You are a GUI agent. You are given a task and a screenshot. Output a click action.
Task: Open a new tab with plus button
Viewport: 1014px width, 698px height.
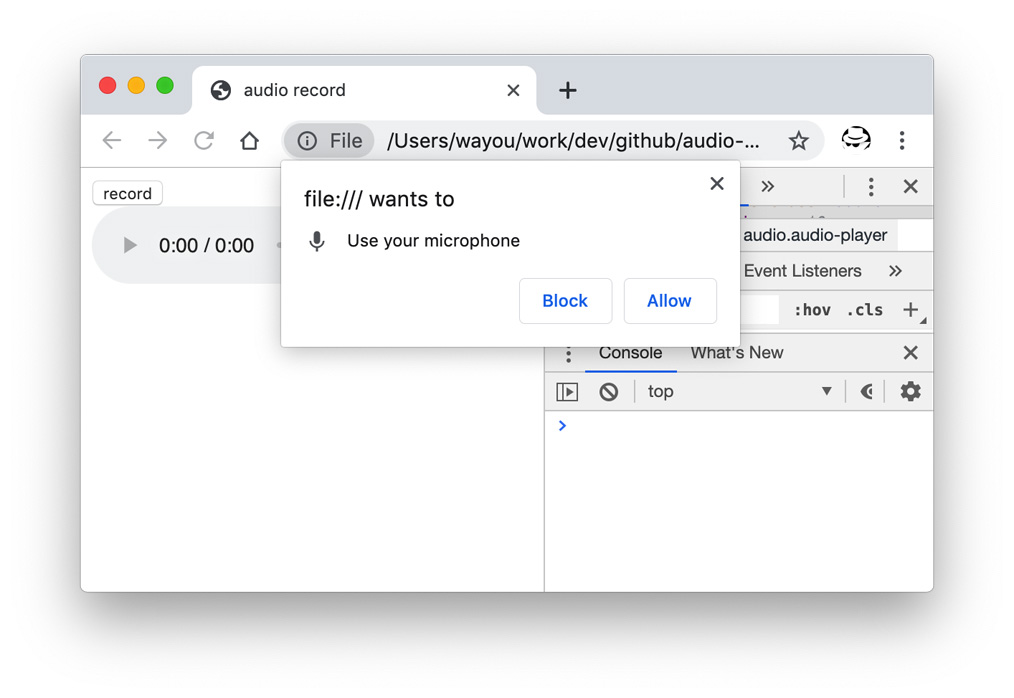568,90
